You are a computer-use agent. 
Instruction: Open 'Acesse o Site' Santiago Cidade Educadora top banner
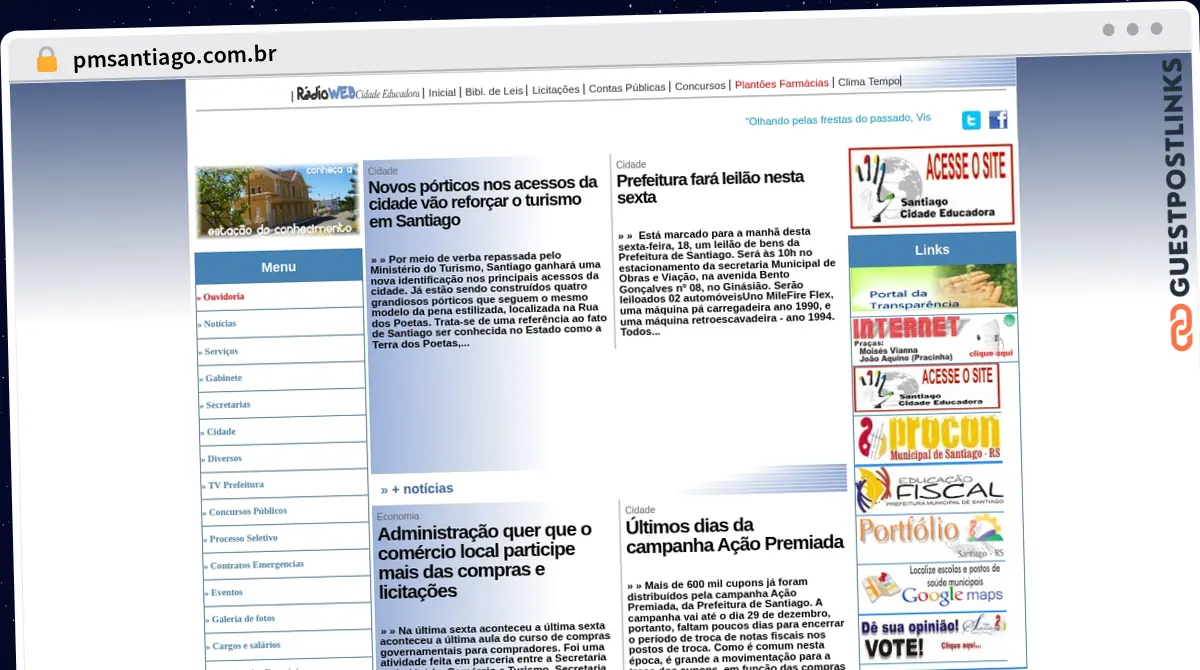931,187
